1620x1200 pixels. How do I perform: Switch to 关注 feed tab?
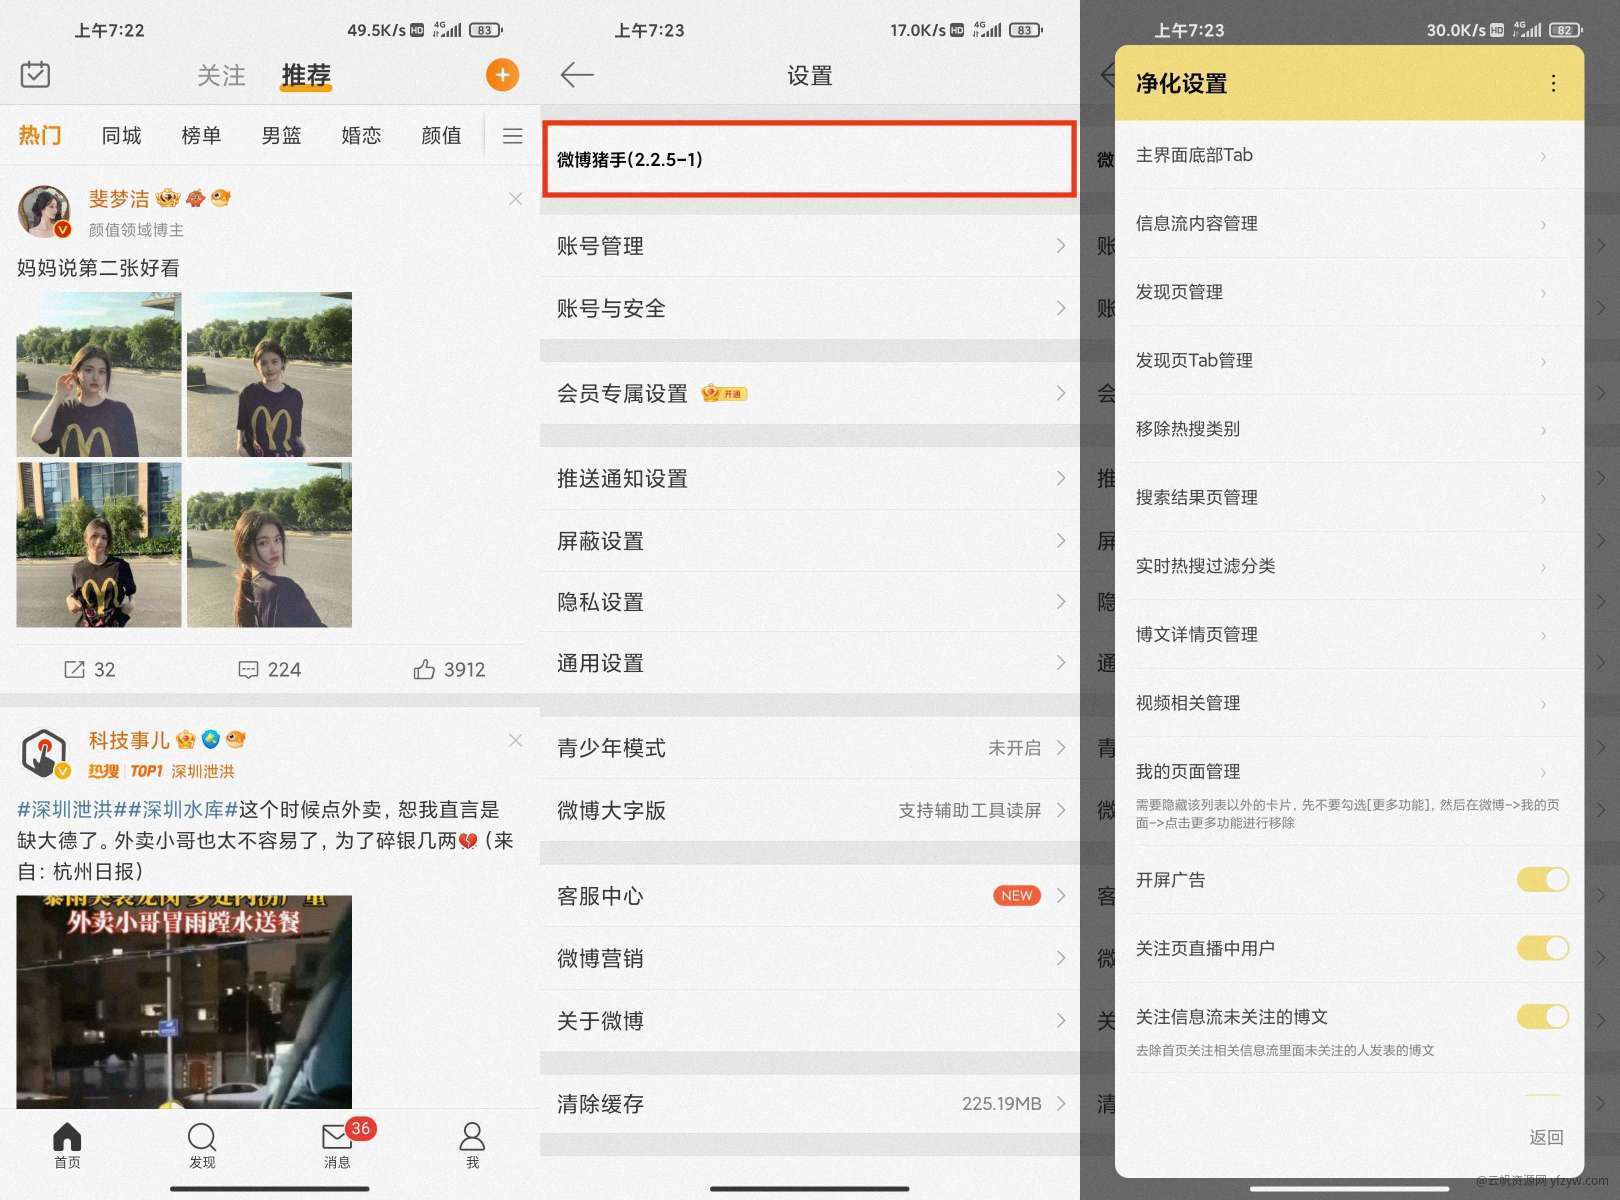point(221,75)
